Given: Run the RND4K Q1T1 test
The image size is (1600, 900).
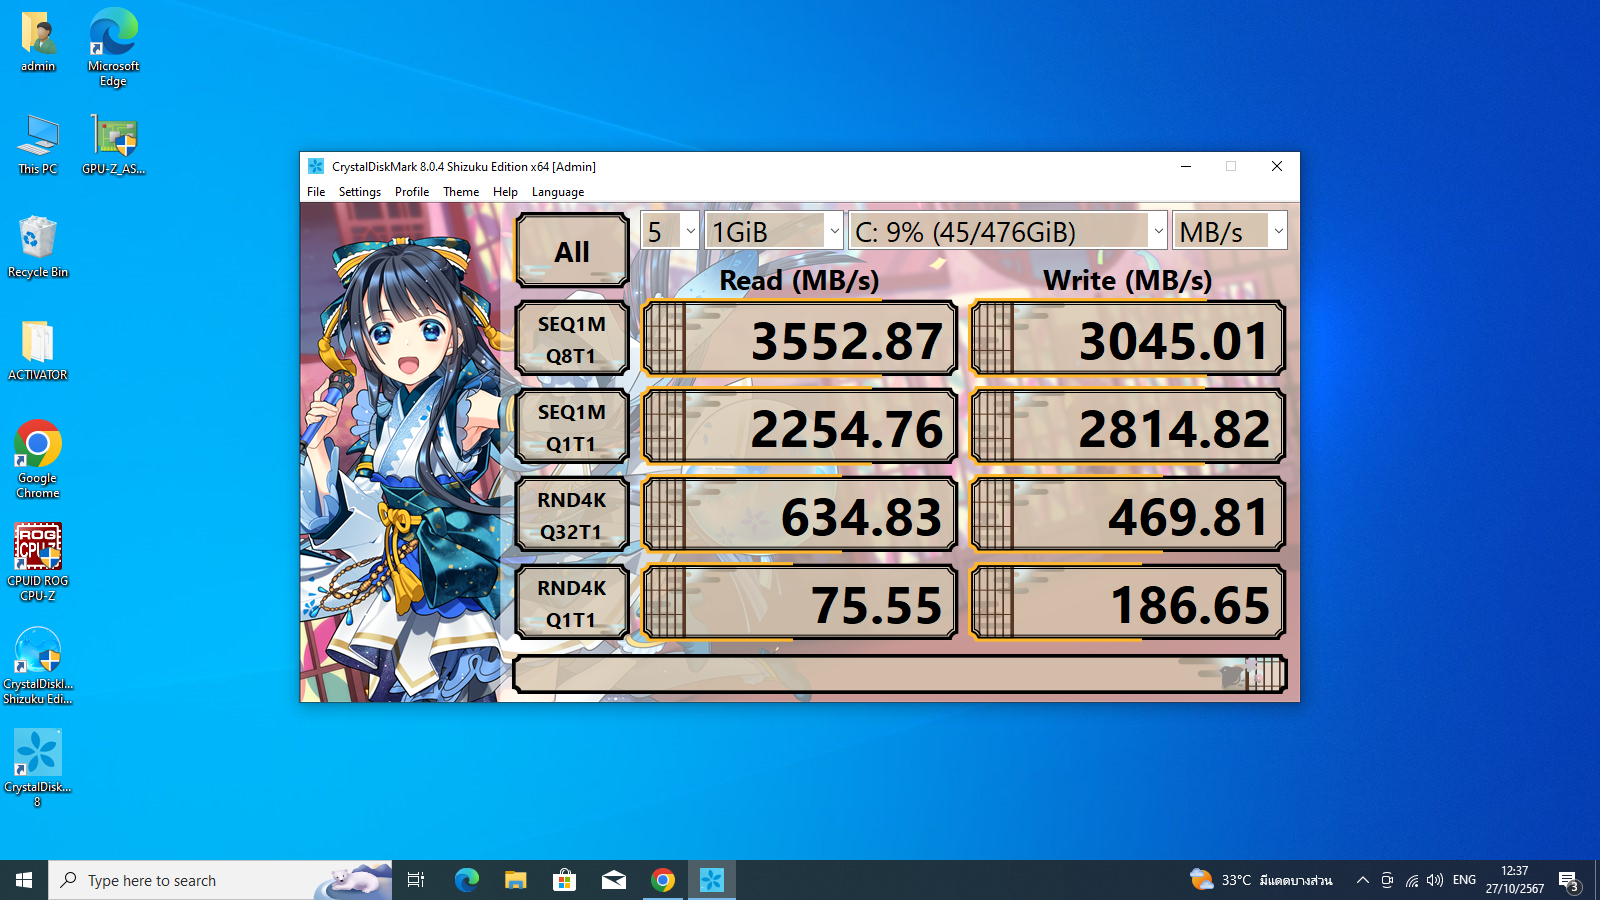Looking at the screenshot, I should 572,603.
